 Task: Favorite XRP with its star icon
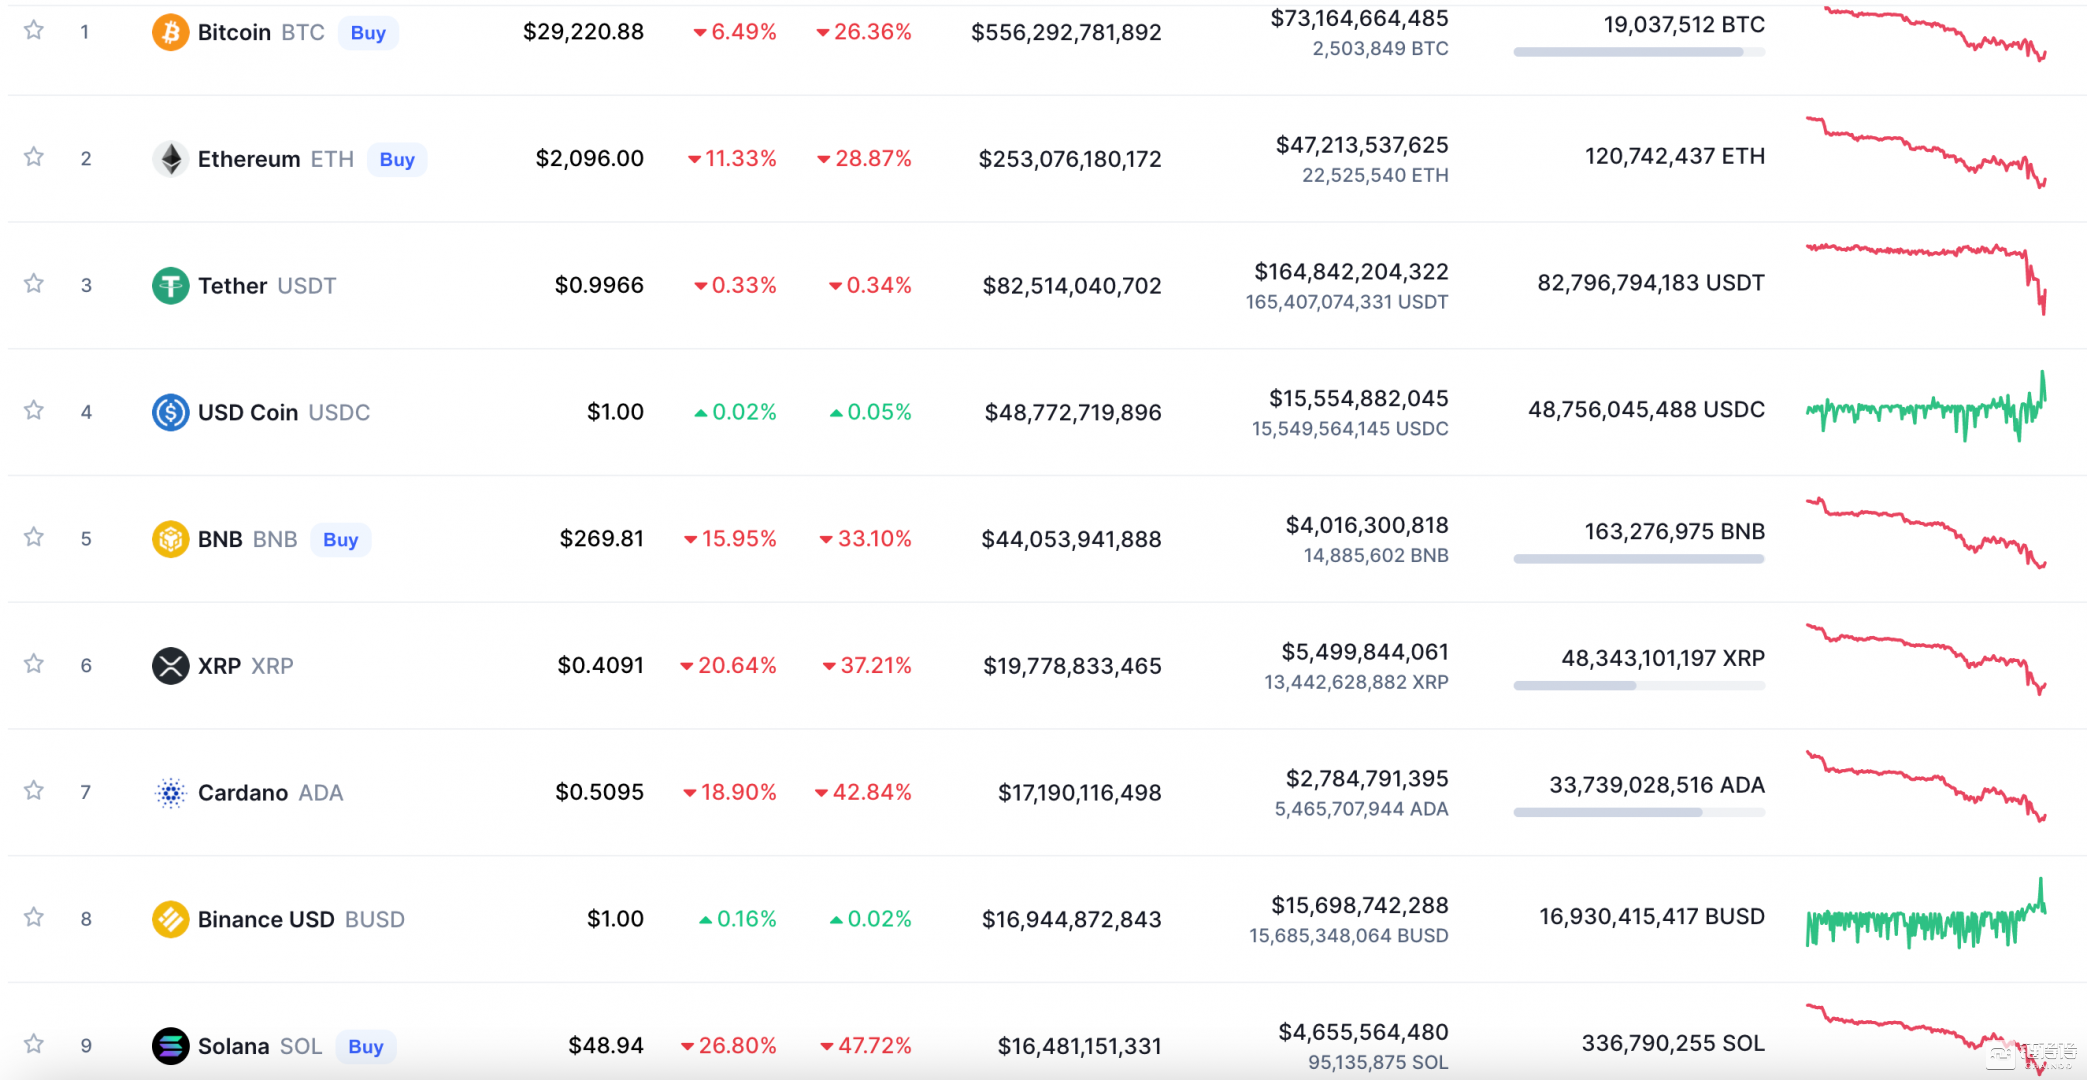(34, 664)
